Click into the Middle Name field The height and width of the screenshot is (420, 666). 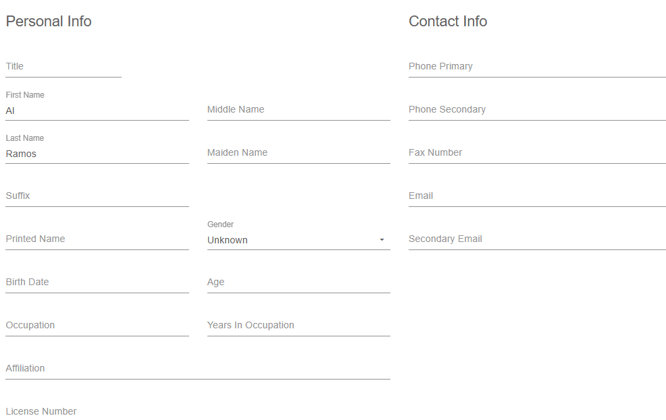pos(298,110)
